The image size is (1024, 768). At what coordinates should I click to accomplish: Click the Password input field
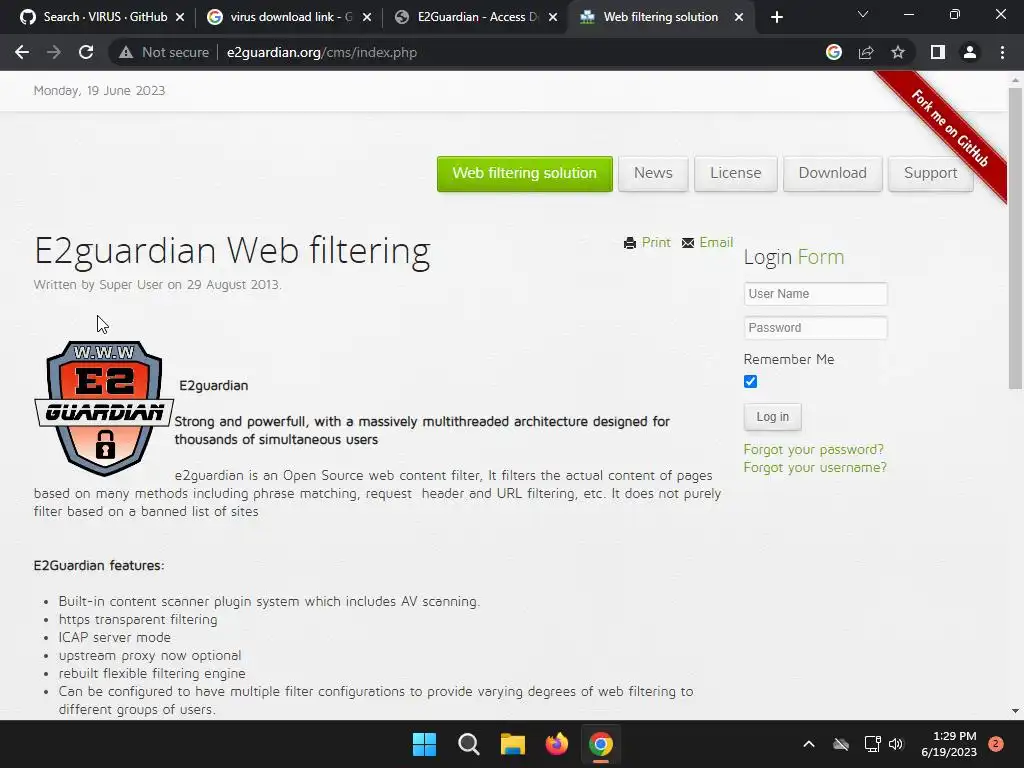(815, 328)
